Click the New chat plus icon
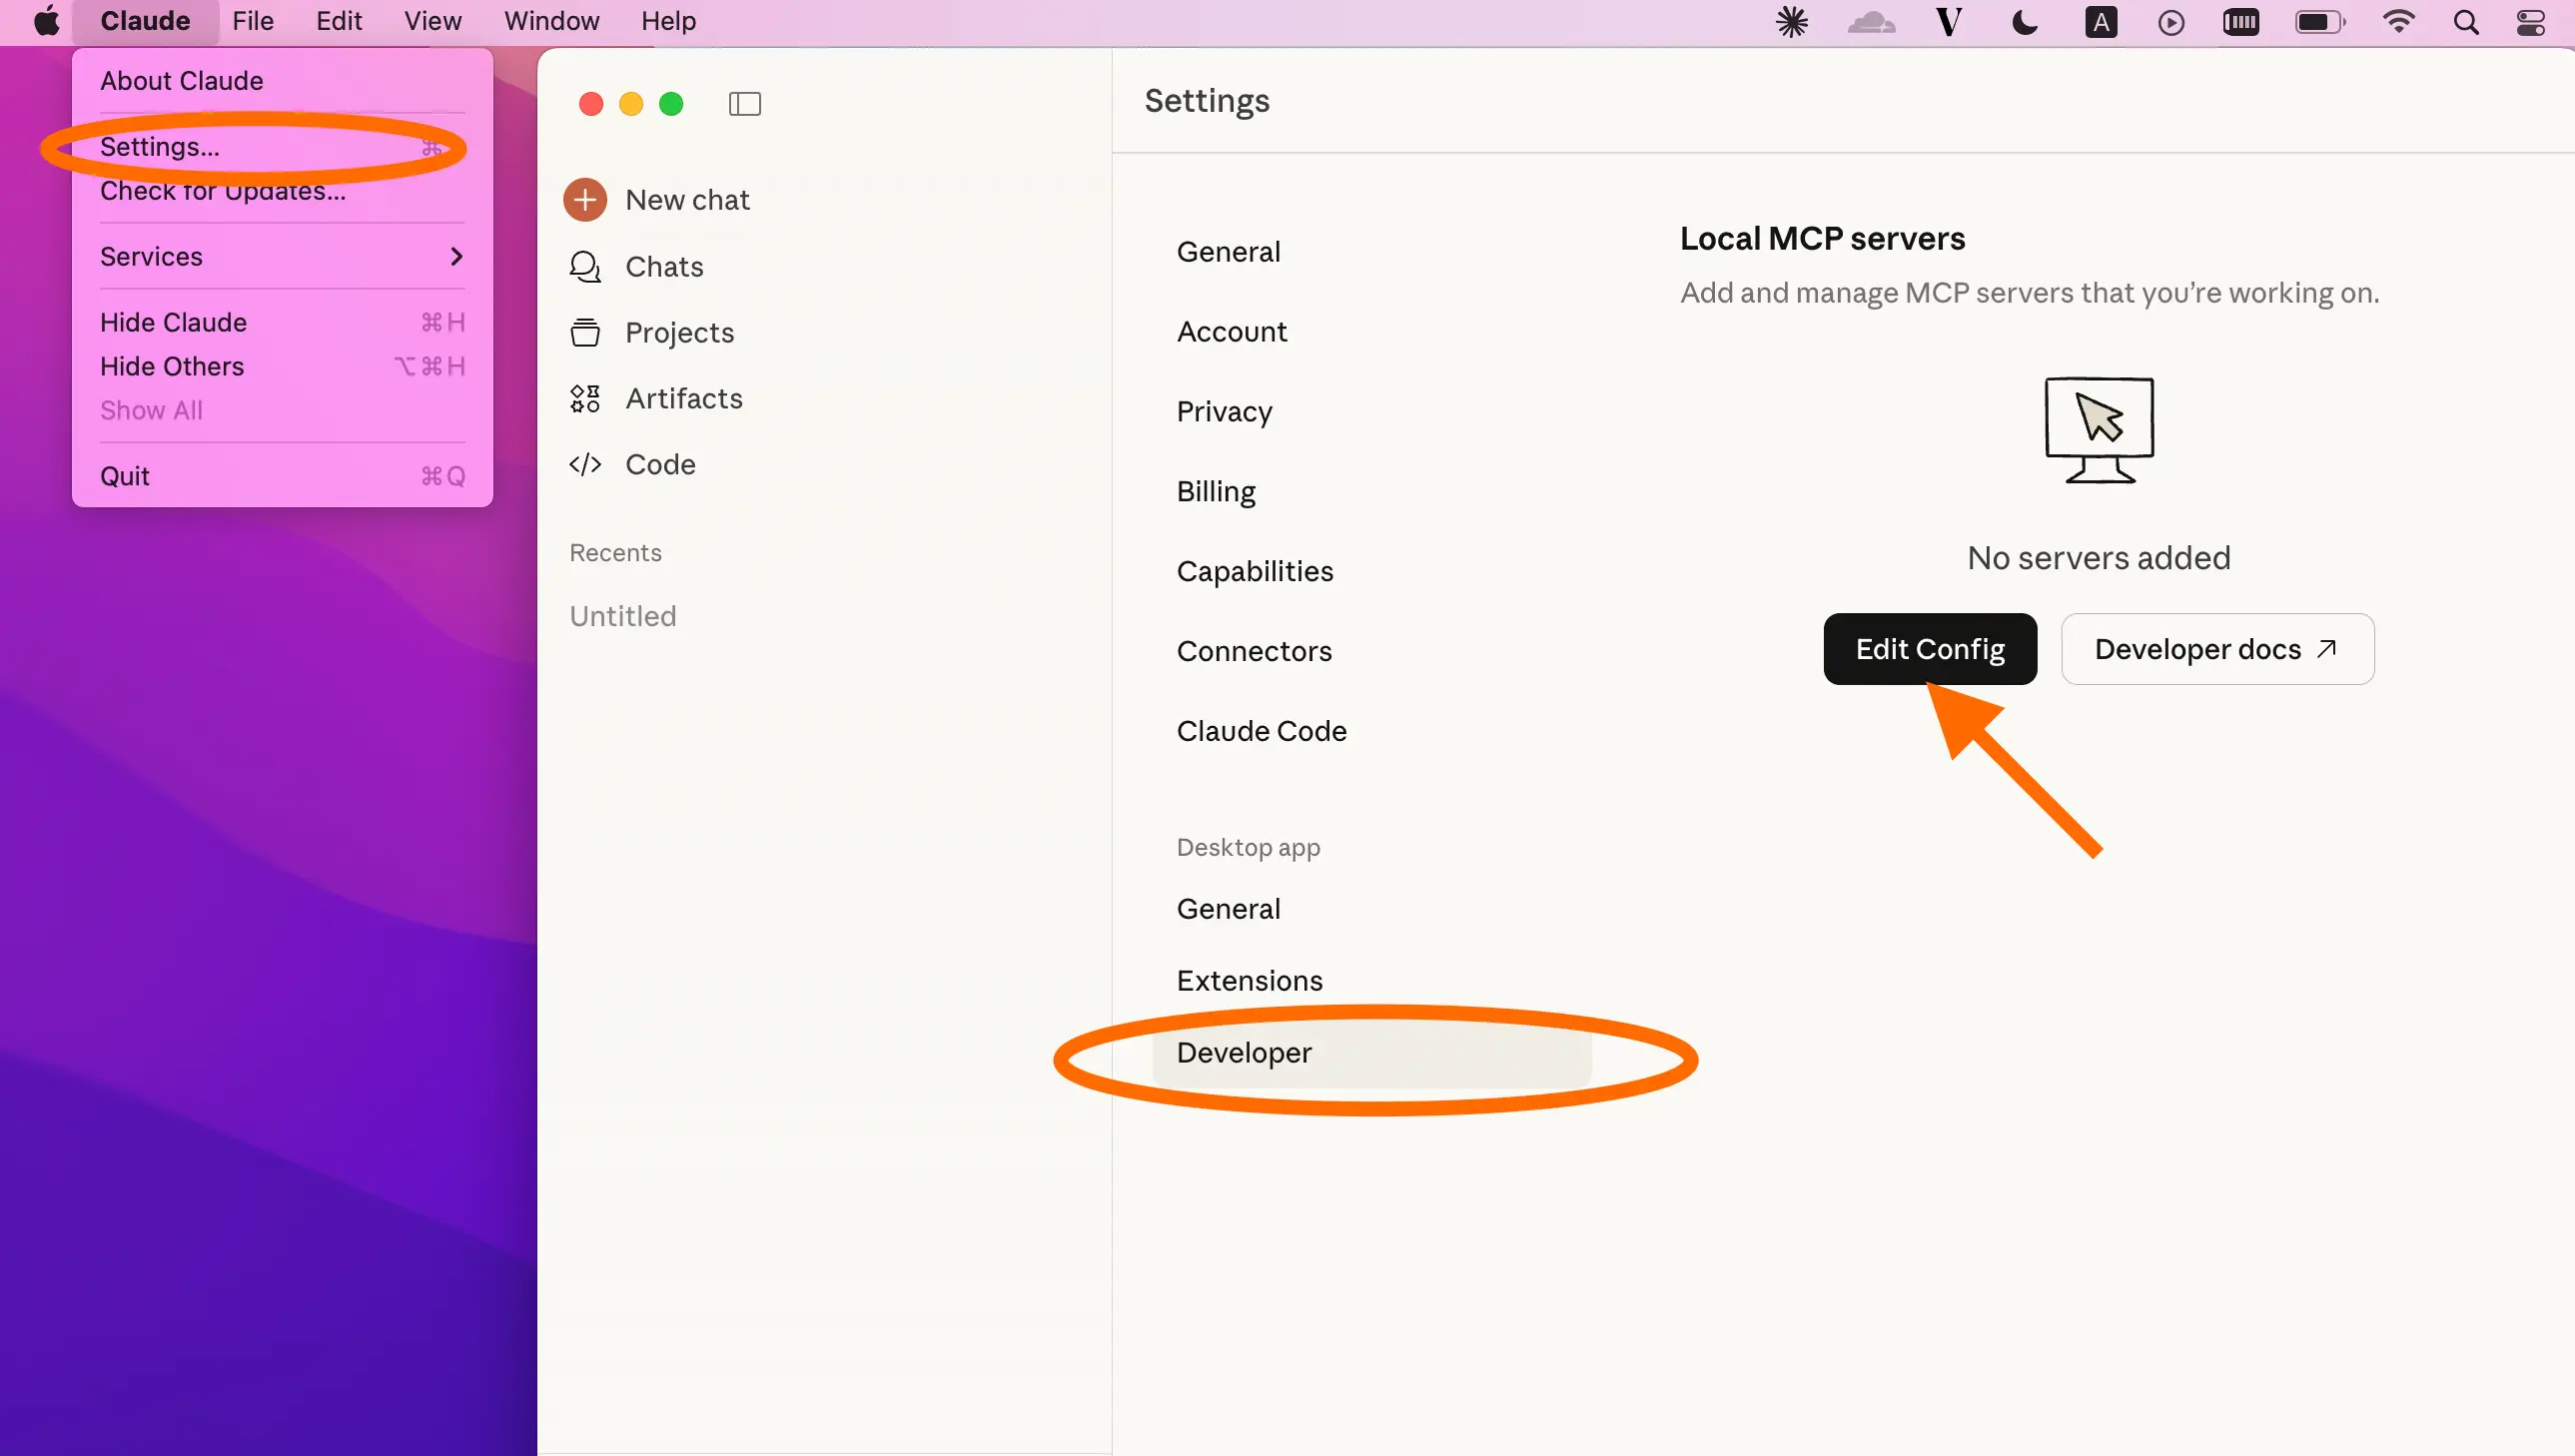 click(x=585, y=200)
